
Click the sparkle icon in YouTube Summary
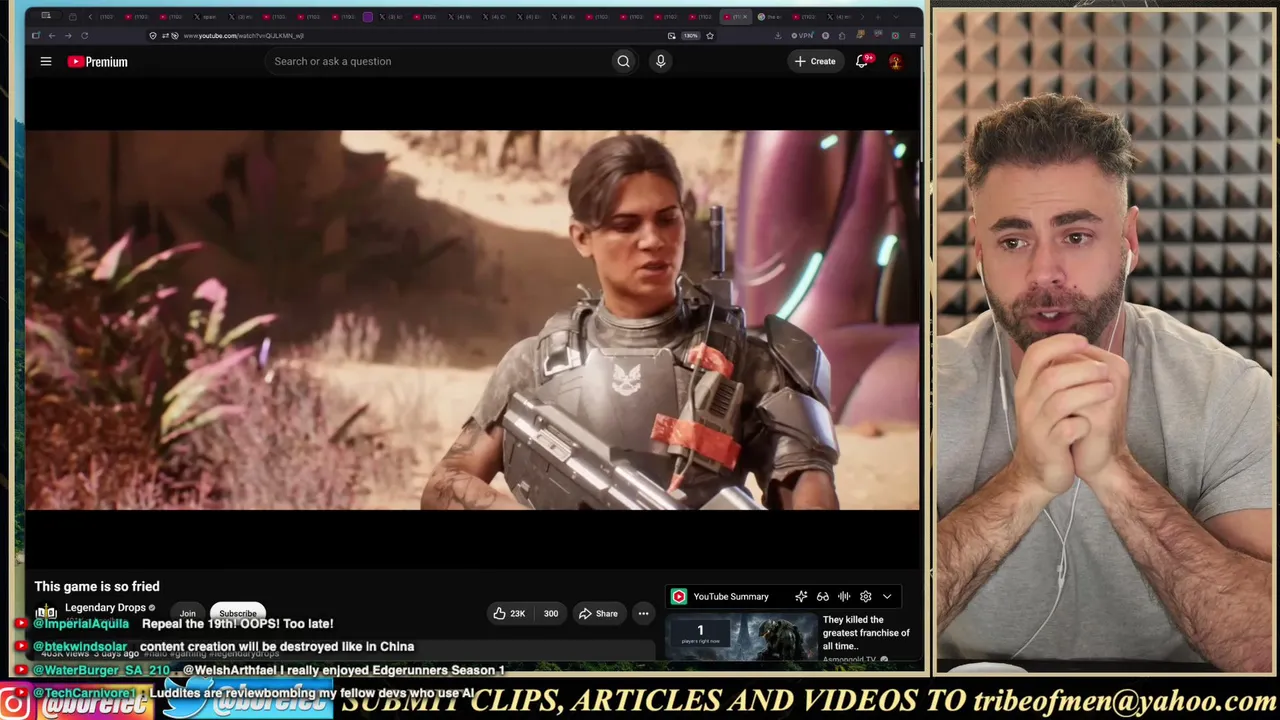point(801,597)
